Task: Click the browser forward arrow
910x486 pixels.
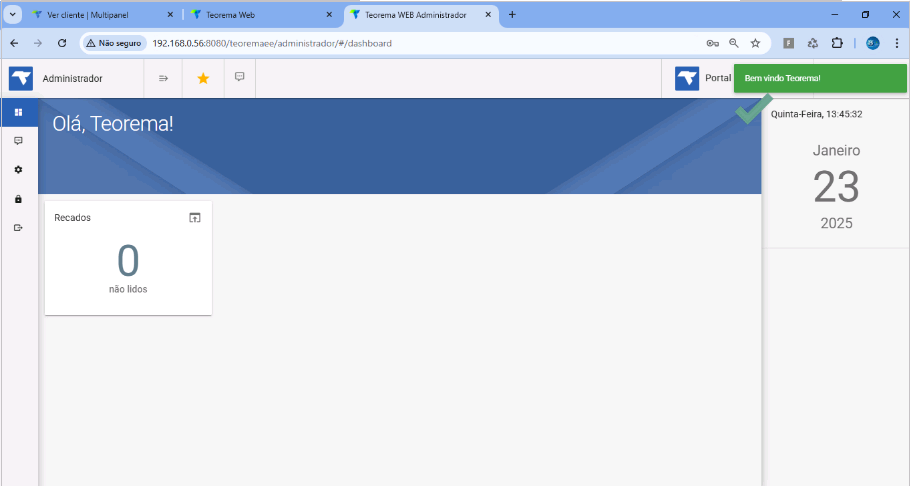Action: [38, 43]
